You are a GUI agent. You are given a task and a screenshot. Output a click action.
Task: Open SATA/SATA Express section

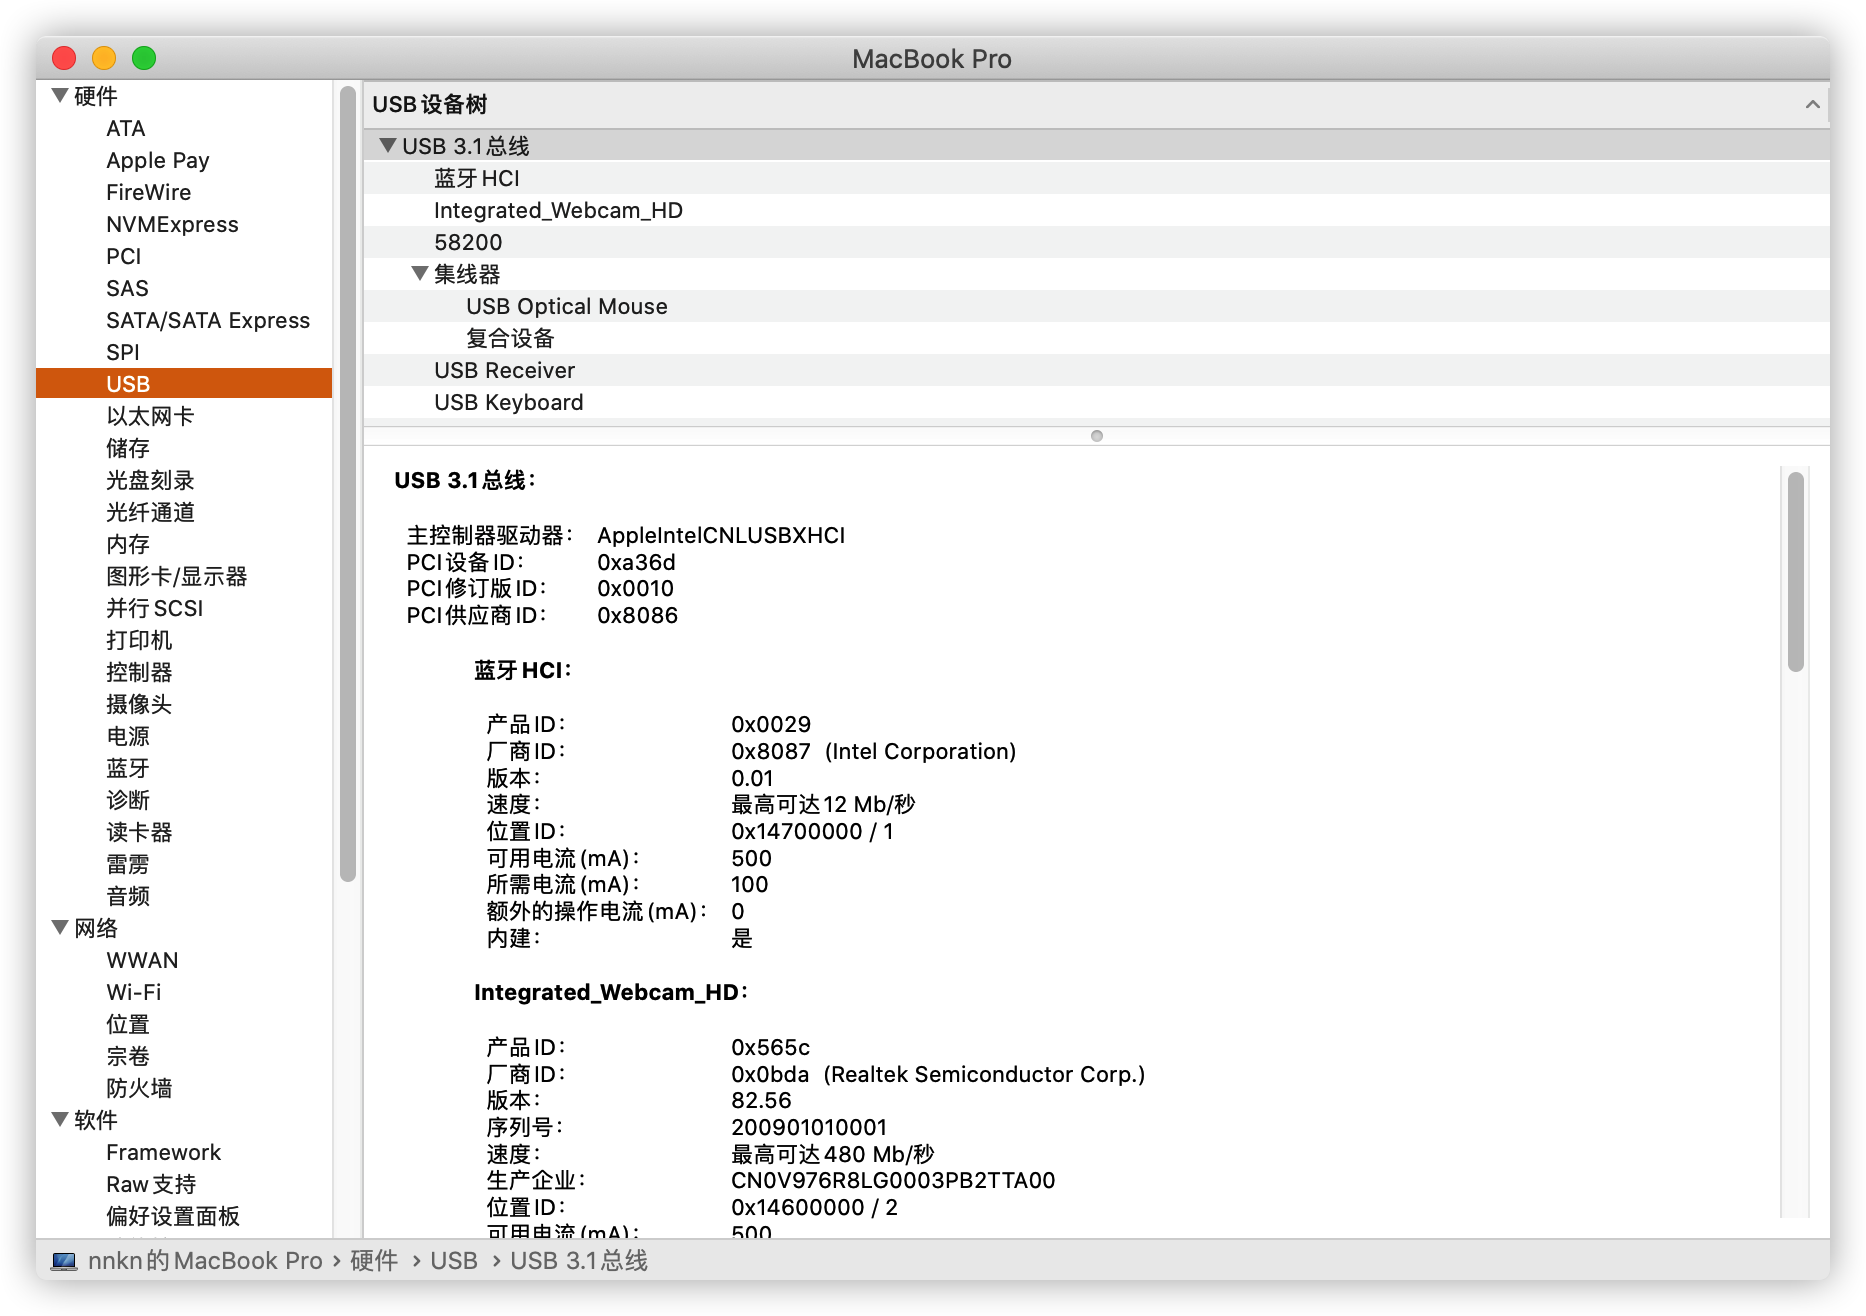[x=208, y=320]
